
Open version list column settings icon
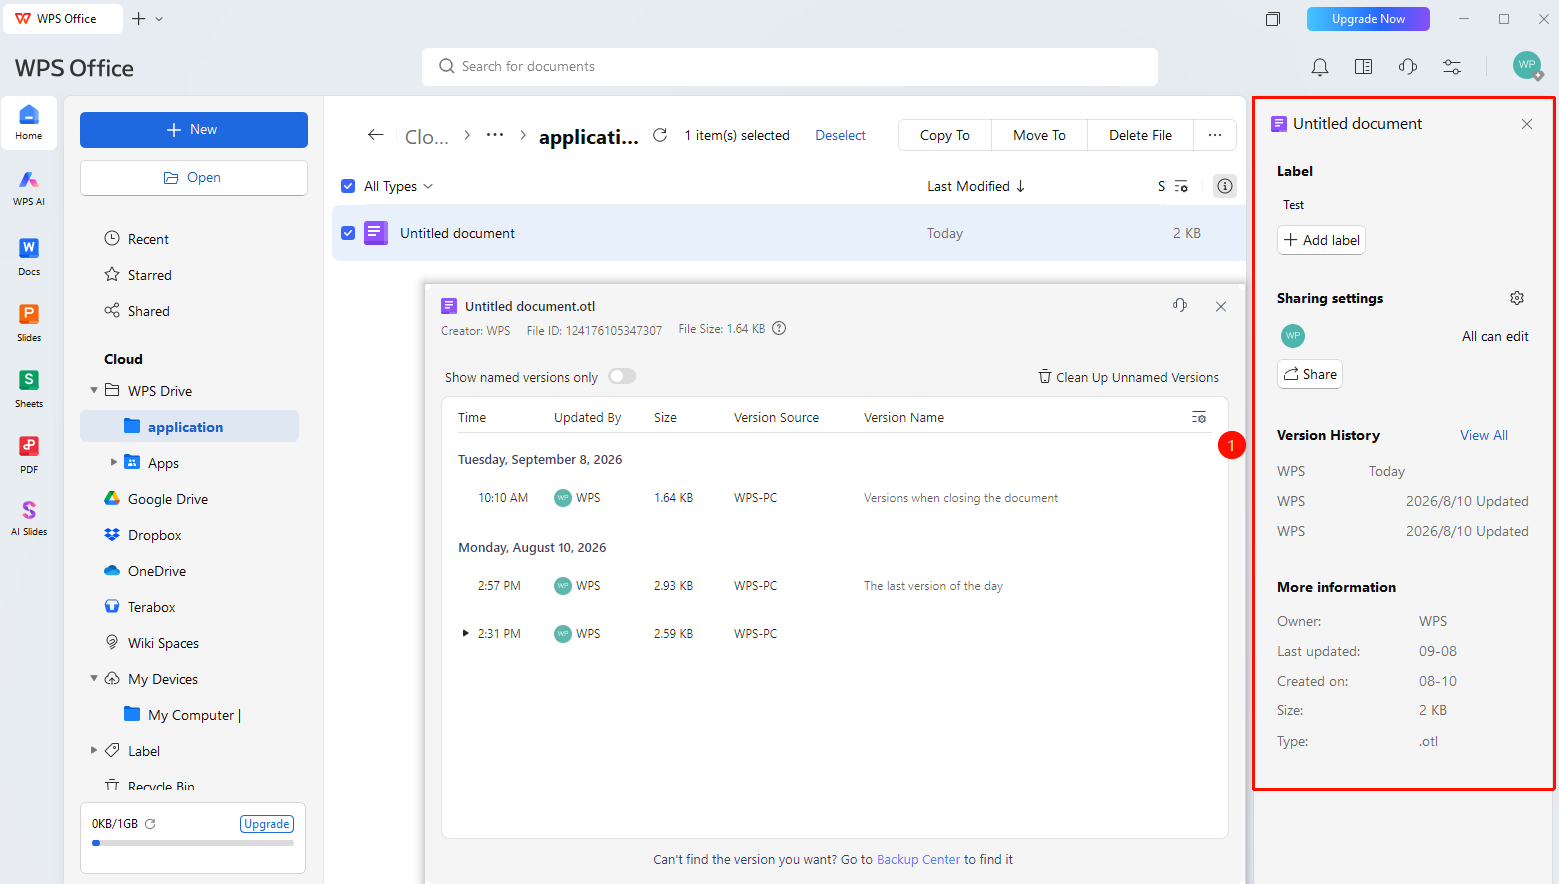point(1199,417)
